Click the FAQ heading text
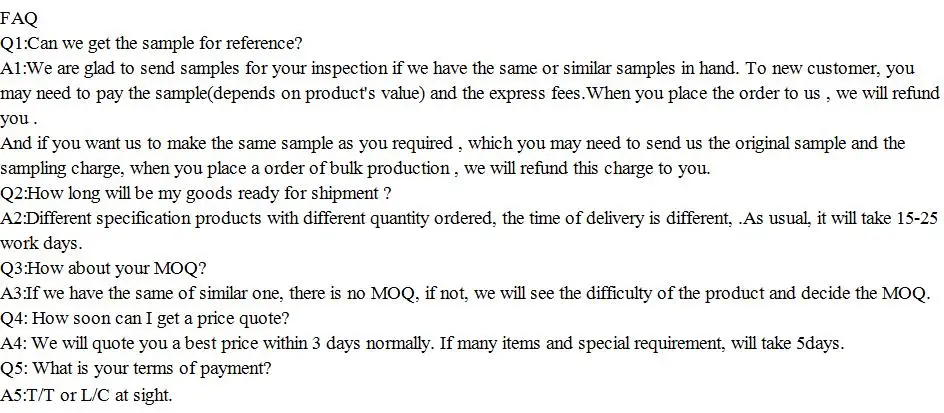Viewport: 944px width, 413px height. click(x=18, y=18)
